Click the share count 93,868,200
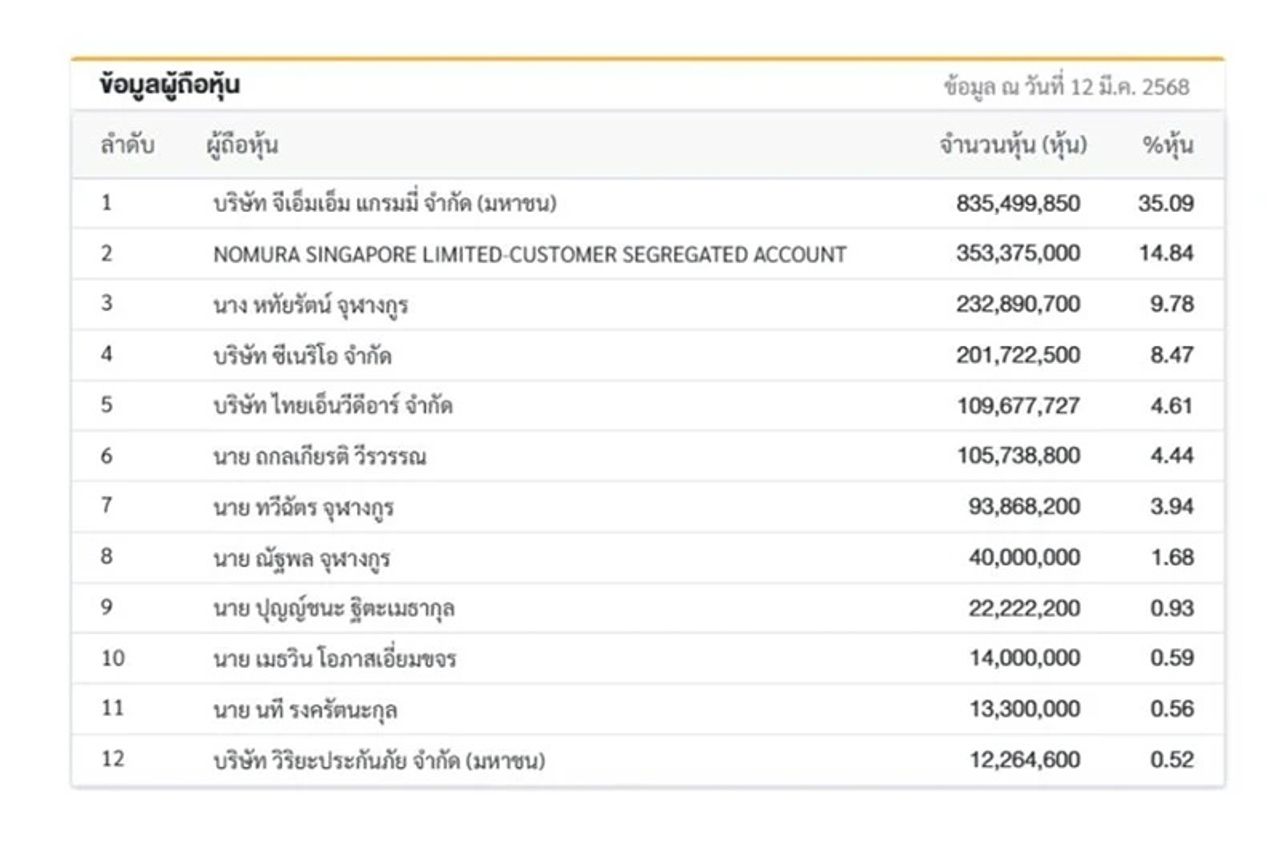1280x864 pixels. [1024, 507]
